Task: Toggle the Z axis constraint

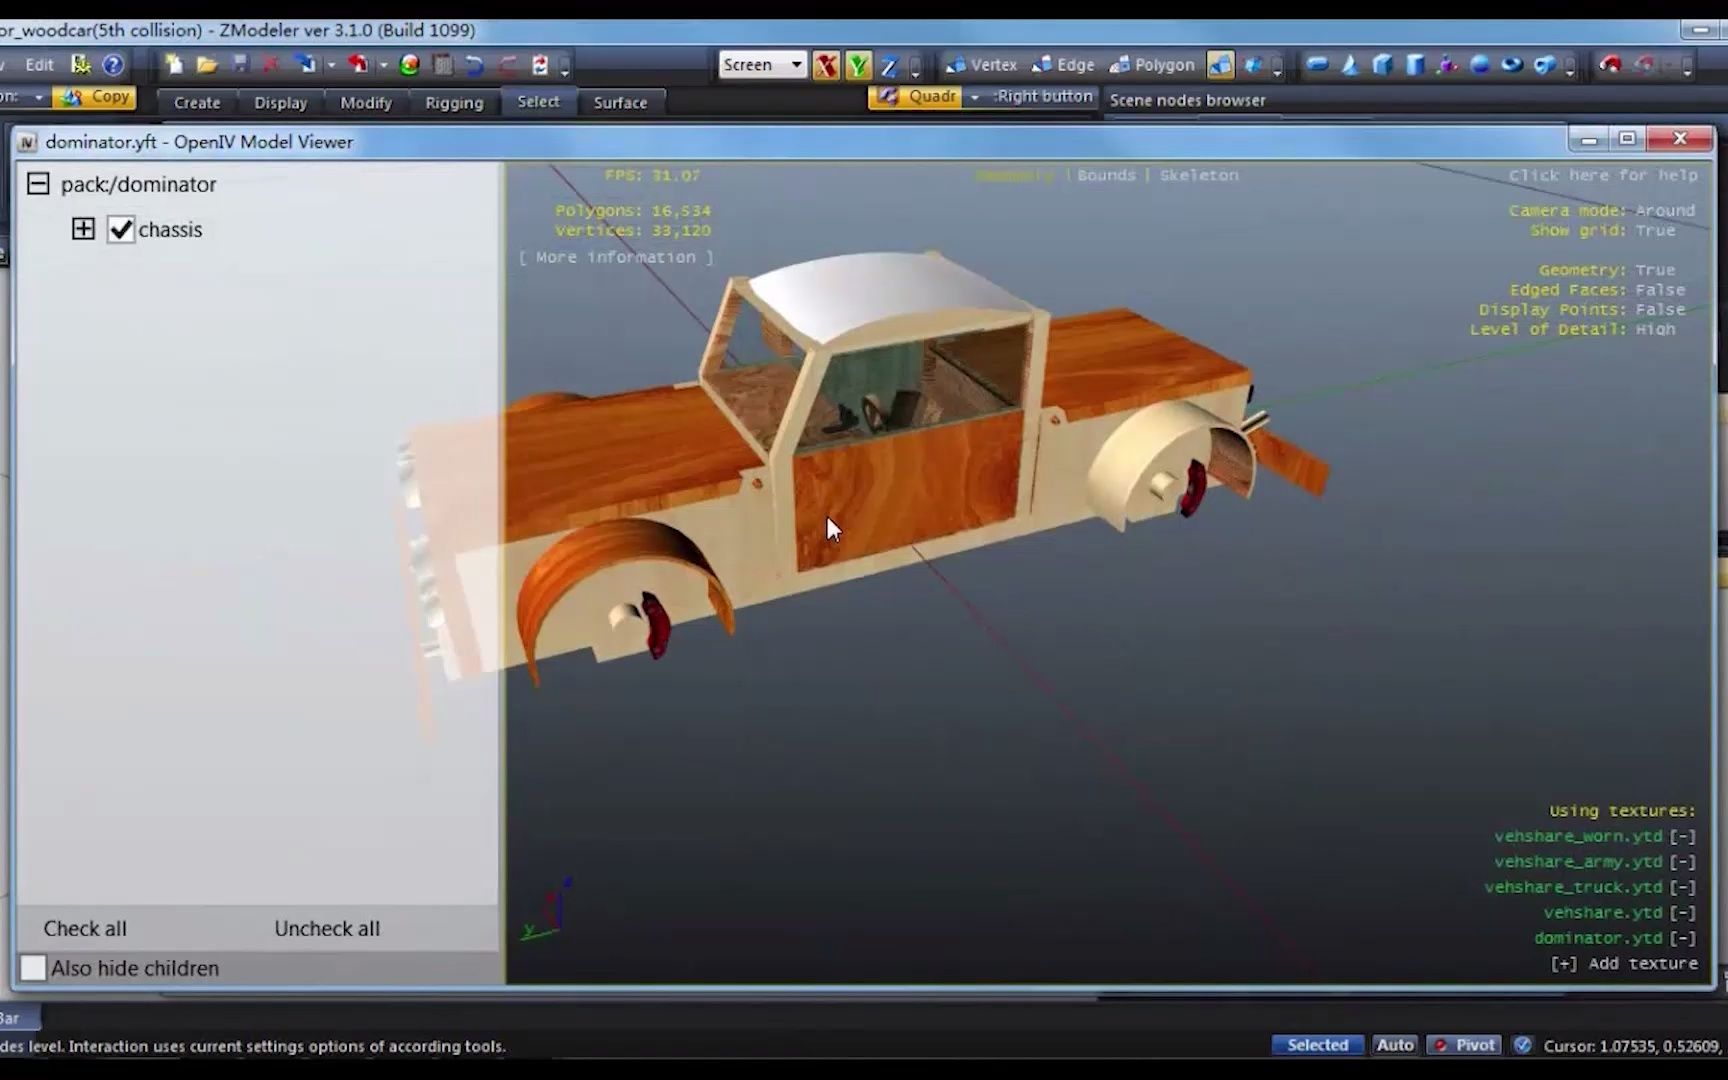Action: (888, 65)
